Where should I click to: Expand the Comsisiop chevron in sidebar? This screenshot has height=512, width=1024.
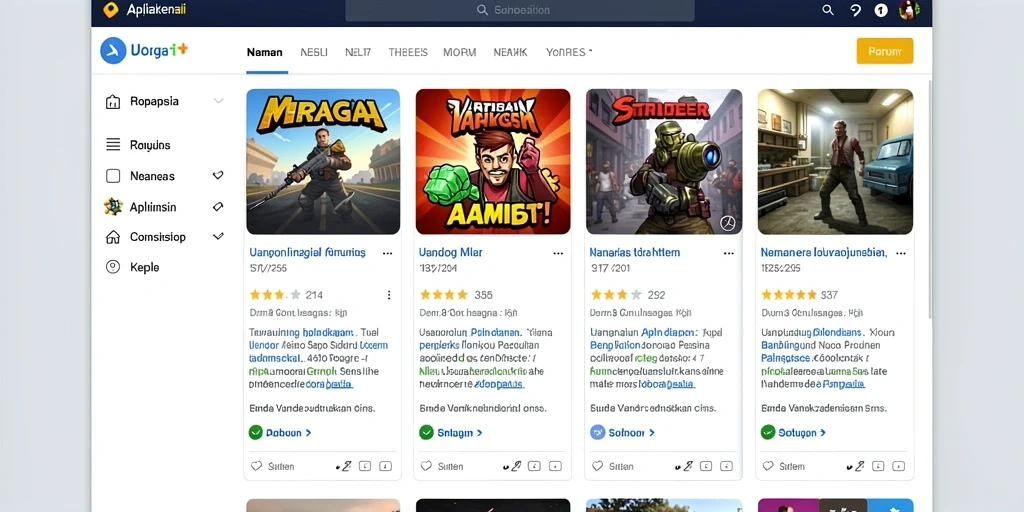coord(218,236)
